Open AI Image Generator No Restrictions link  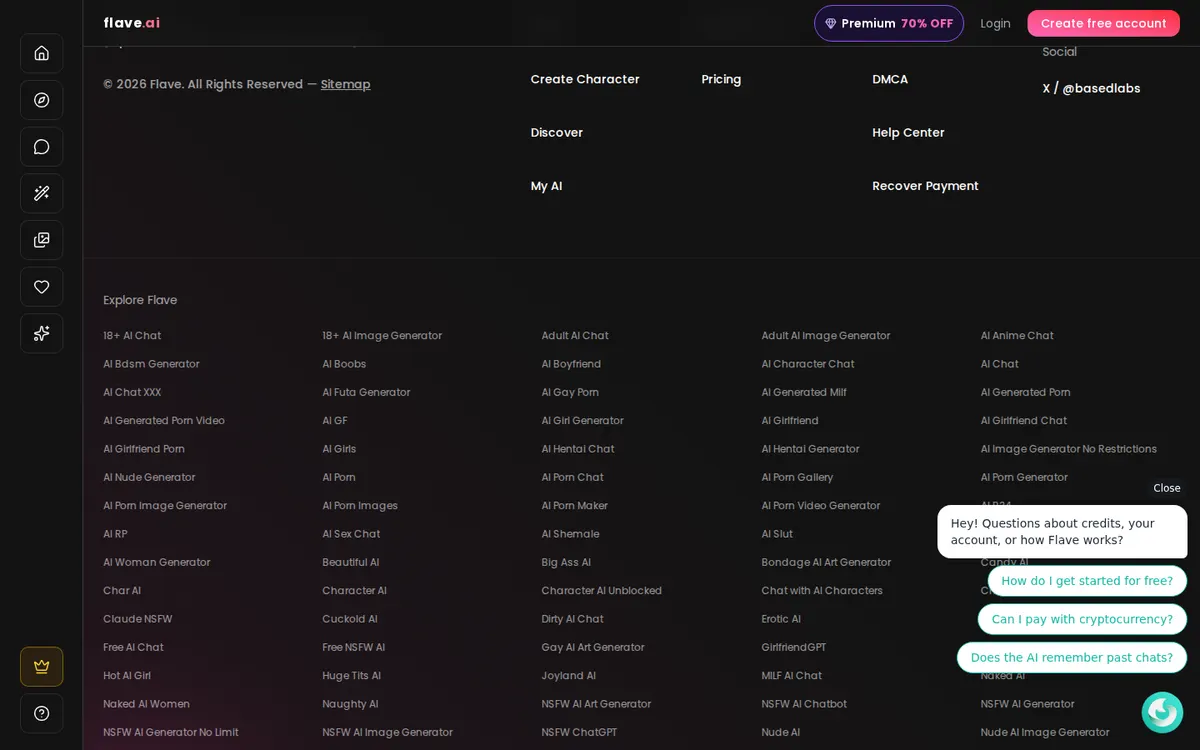coord(1069,449)
